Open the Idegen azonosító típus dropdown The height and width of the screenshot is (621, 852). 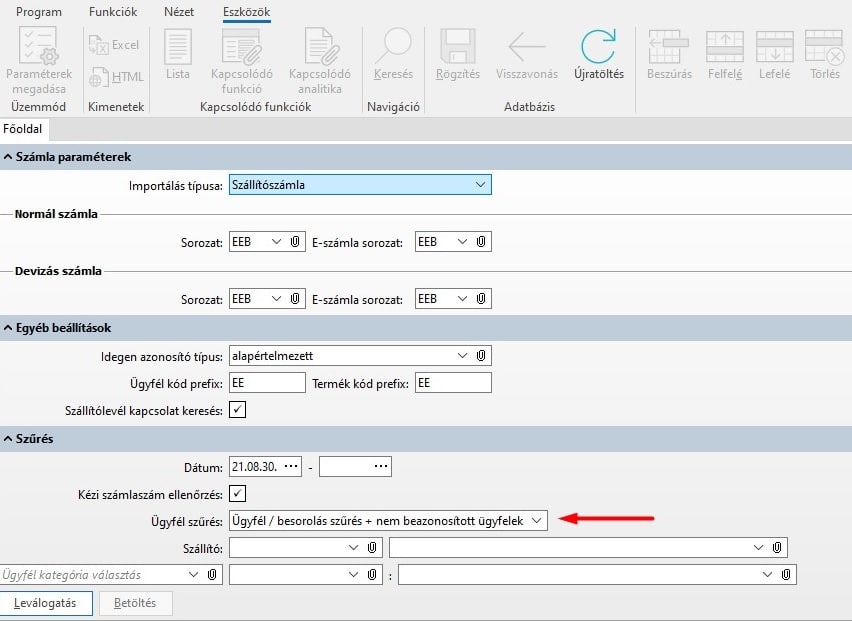pos(461,355)
